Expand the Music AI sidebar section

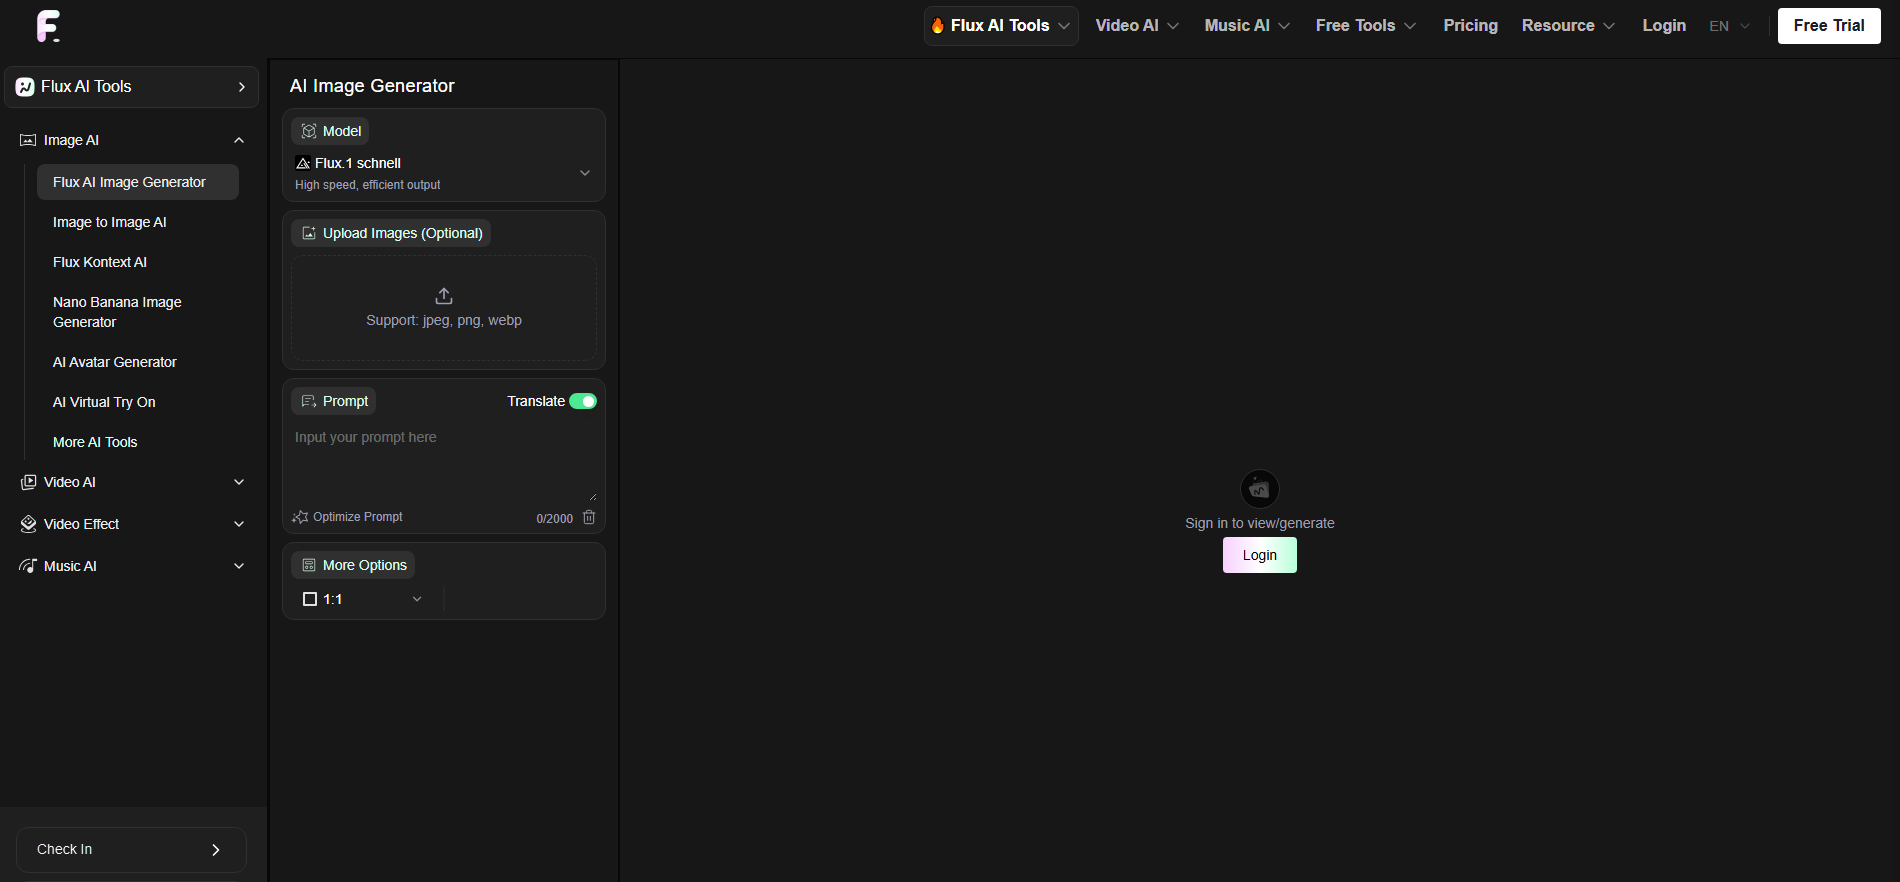[x=239, y=566]
